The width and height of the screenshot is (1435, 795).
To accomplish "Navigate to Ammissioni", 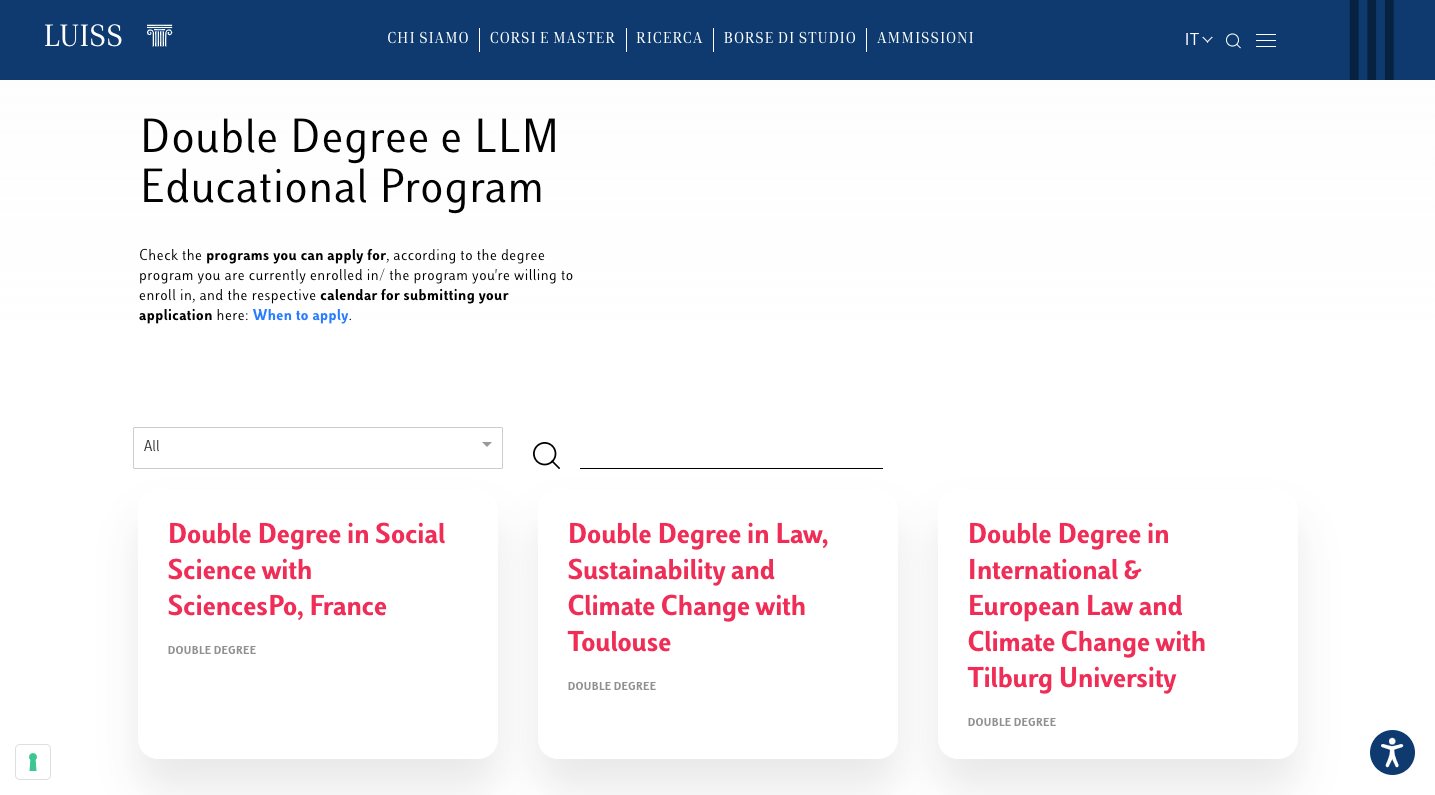I will (x=925, y=39).
